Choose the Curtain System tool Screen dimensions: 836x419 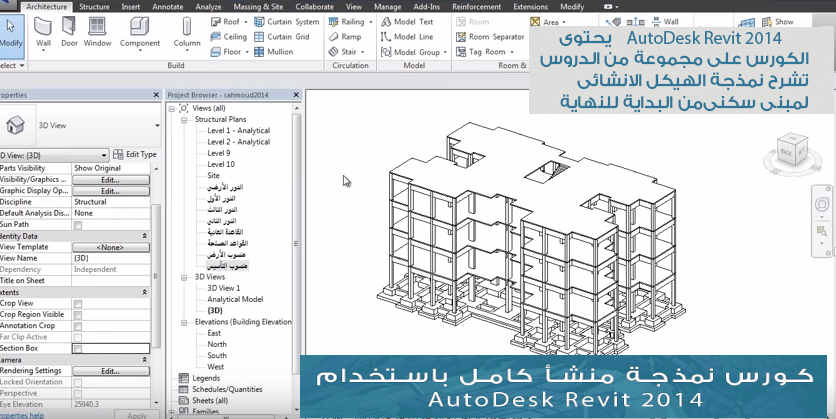tap(287, 22)
